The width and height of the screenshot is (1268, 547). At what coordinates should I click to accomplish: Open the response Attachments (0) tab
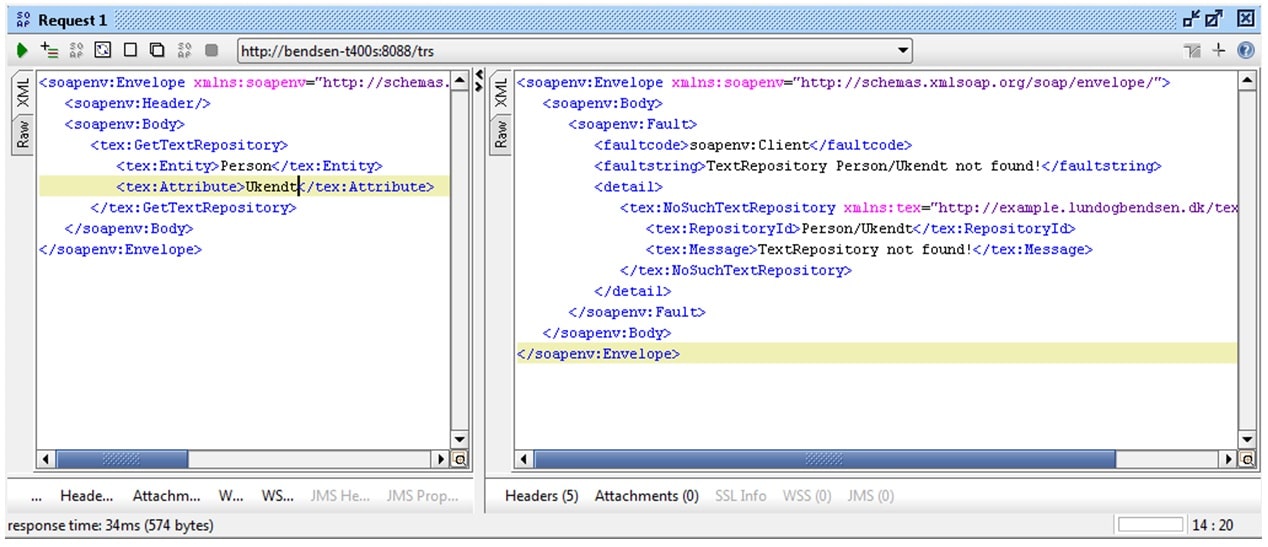(x=646, y=496)
